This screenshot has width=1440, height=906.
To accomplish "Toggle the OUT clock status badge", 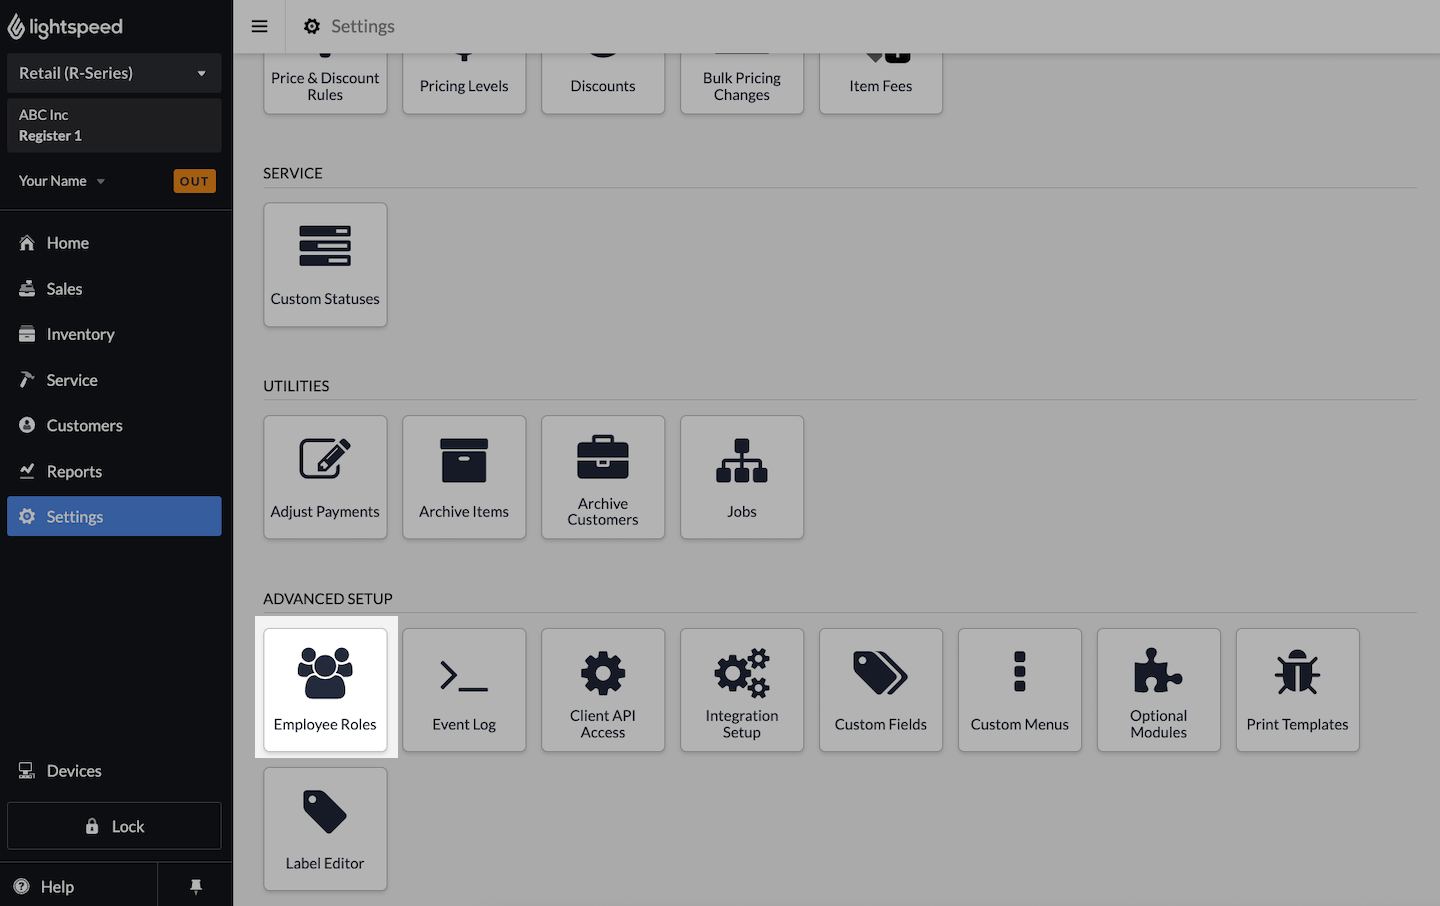I will (x=194, y=181).
